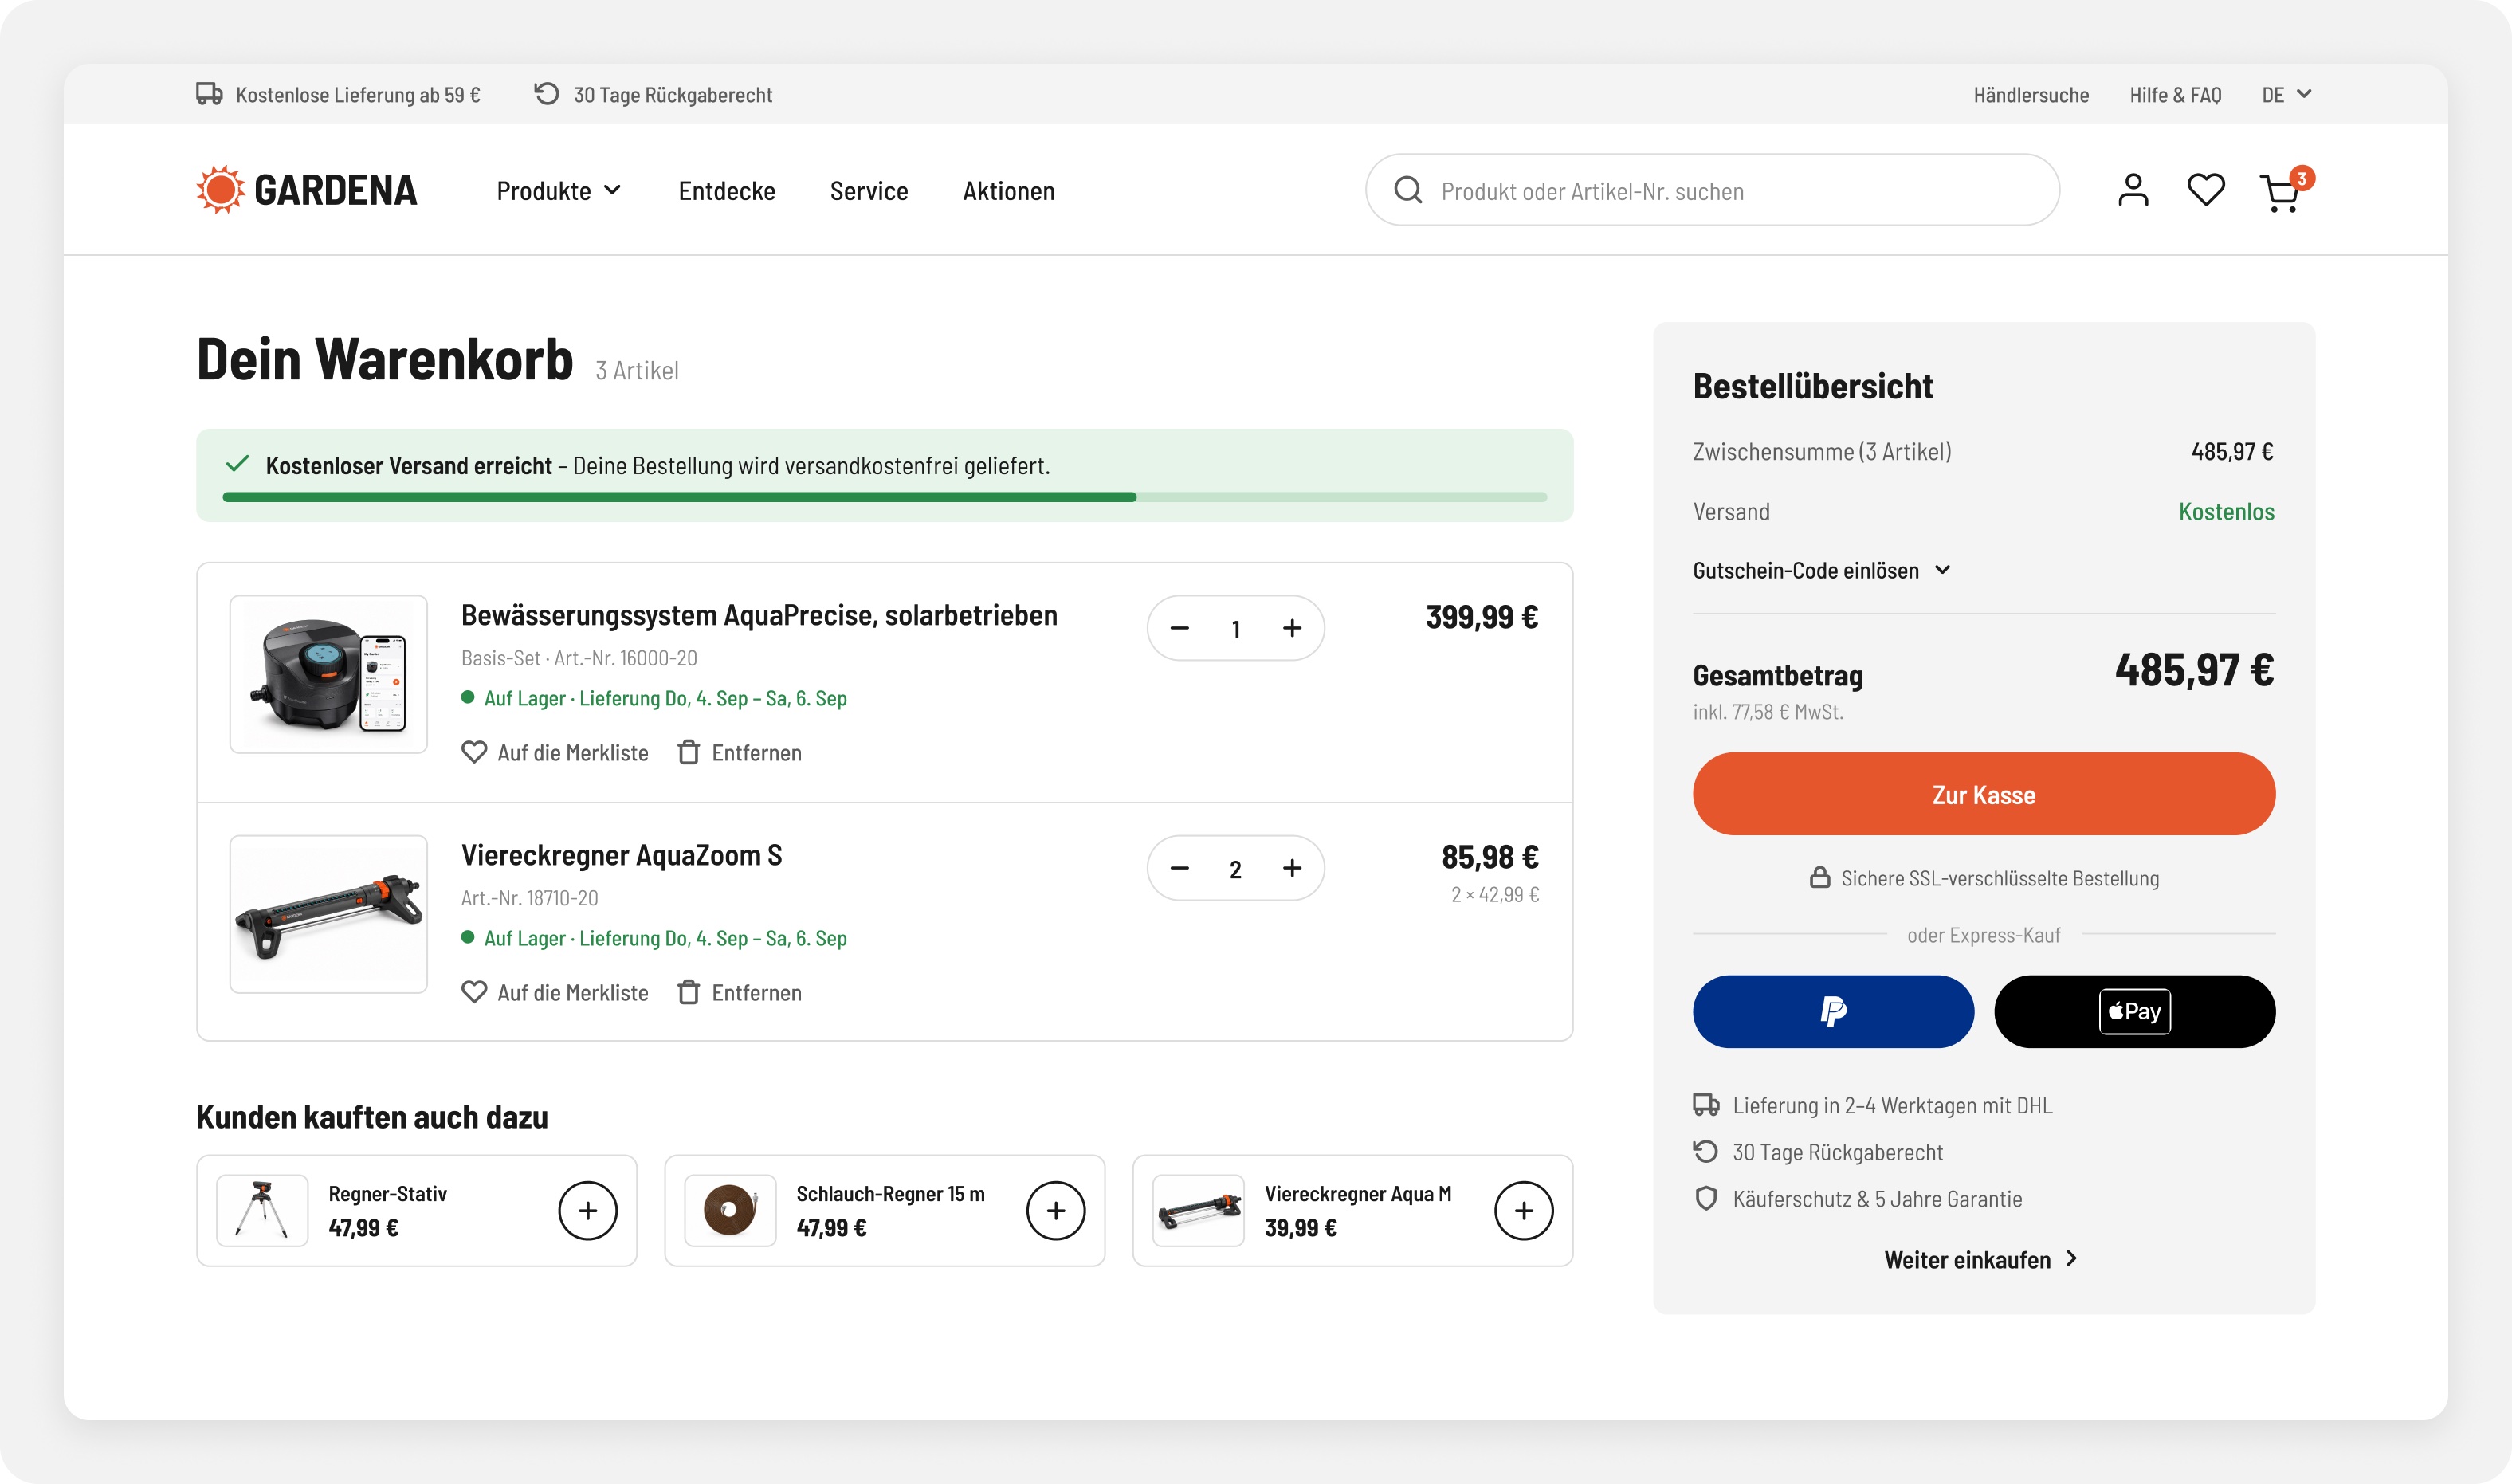The width and height of the screenshot is (2512, 1484).
Task: Open Hilfe & FAQ link
Action: click(x=2175, y=95)
